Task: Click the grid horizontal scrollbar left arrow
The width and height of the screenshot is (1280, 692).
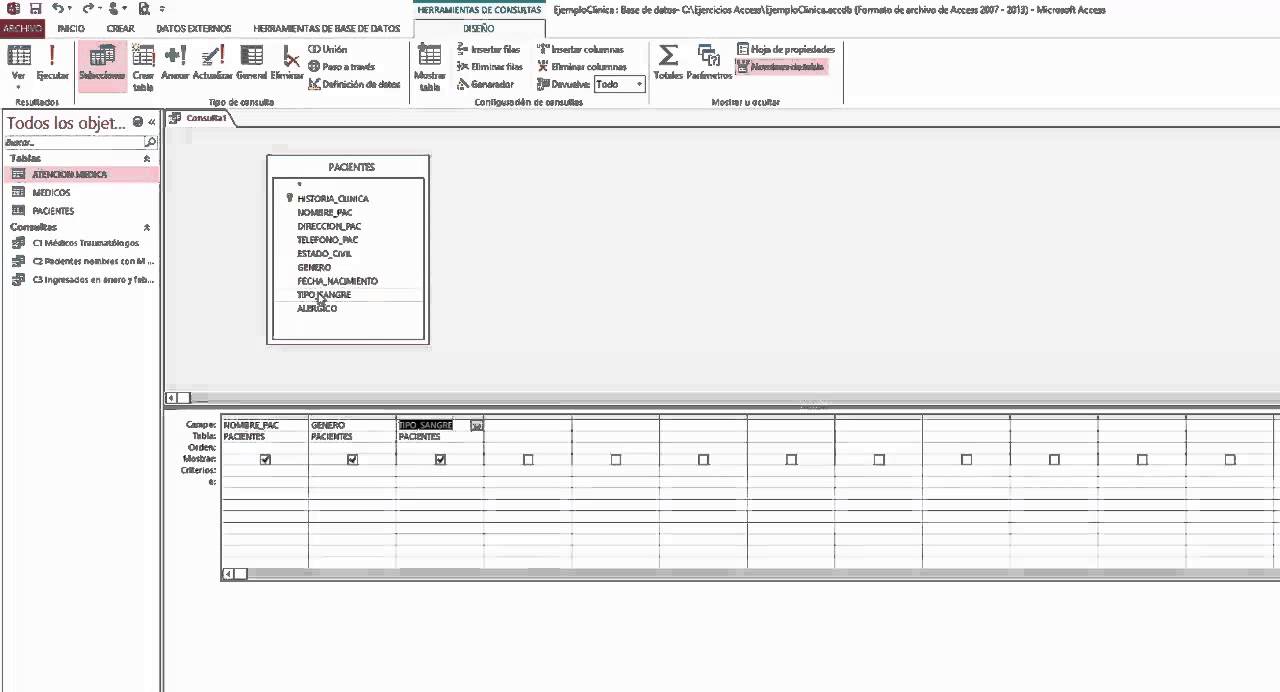Action: 228,574
